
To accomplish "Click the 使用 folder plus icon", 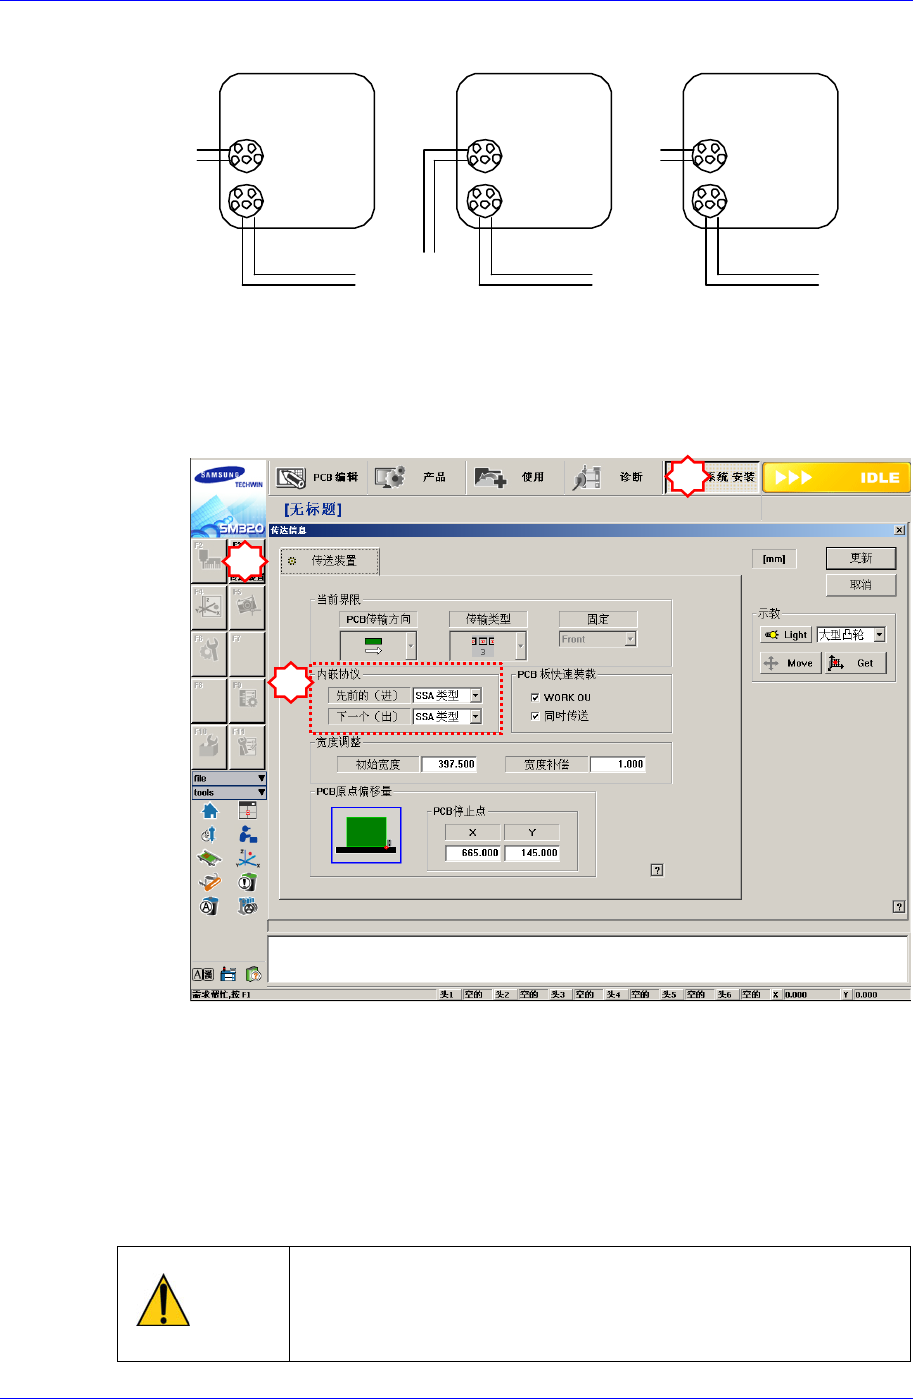I will point(491,478).
